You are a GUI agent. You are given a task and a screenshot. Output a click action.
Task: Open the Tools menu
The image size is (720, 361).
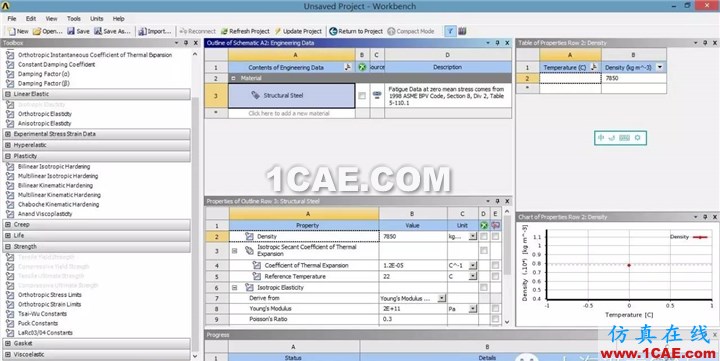click(x=73, y=19)
